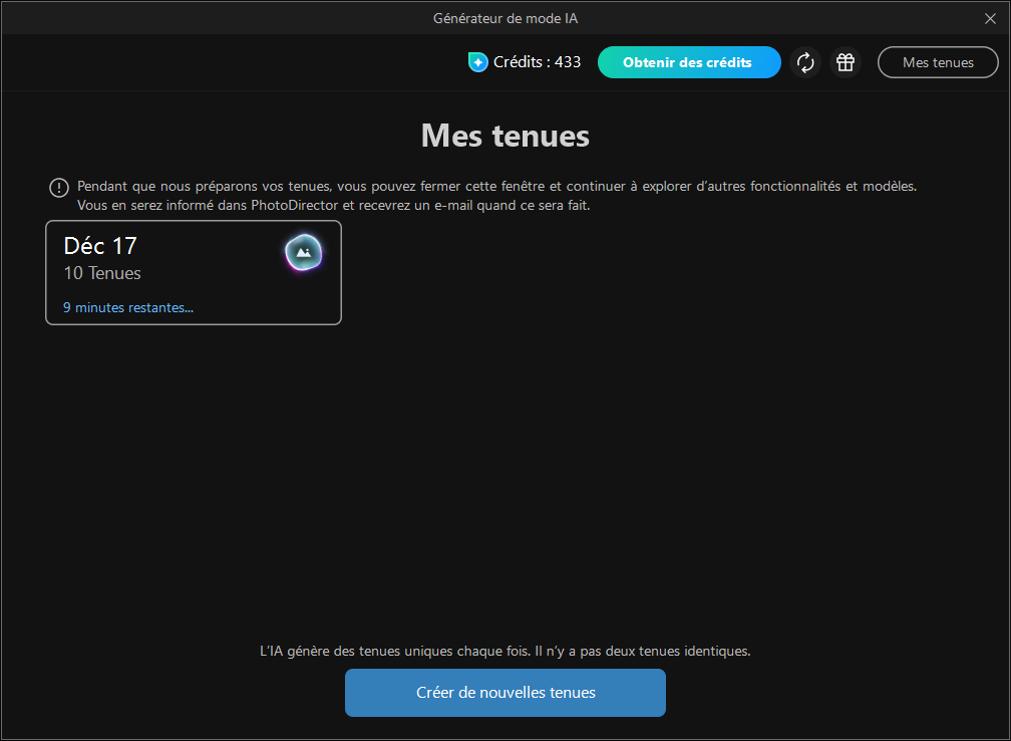
Task: Click the glowing image icon on Déc 17 card
Action: click(x=302, y=252)
